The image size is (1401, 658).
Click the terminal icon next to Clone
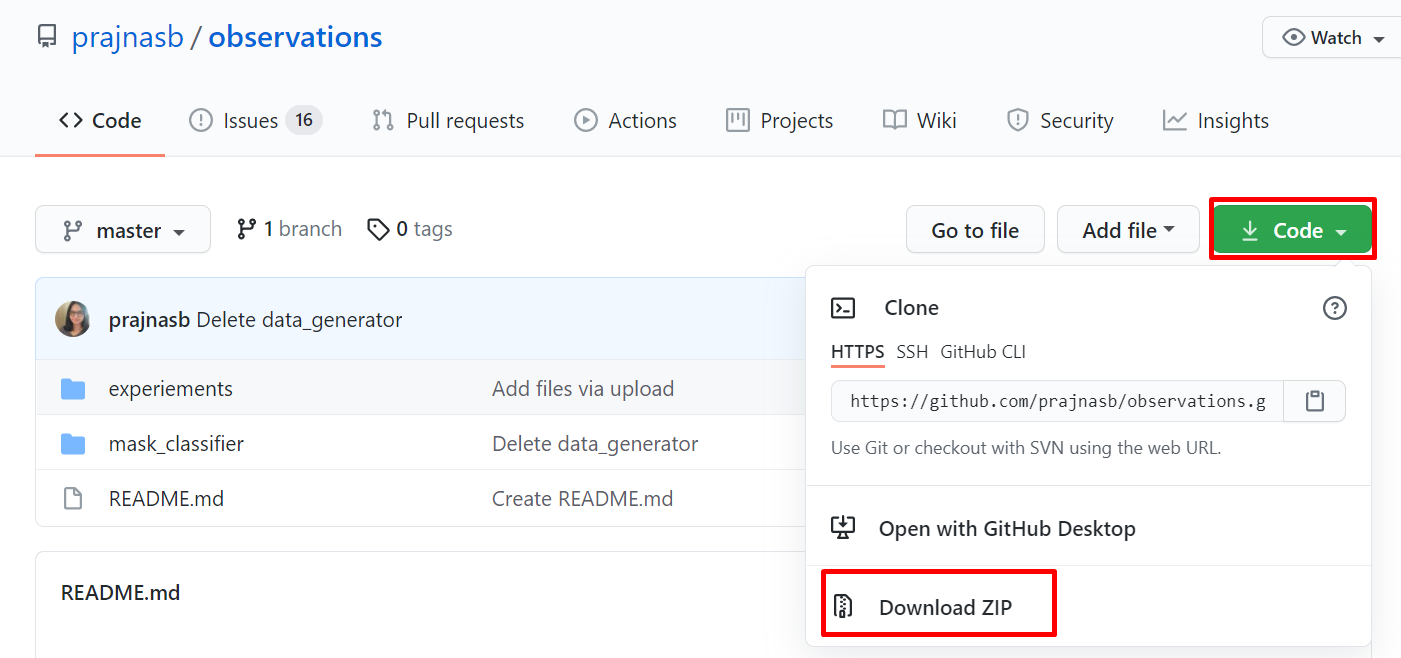pos(844,308)
